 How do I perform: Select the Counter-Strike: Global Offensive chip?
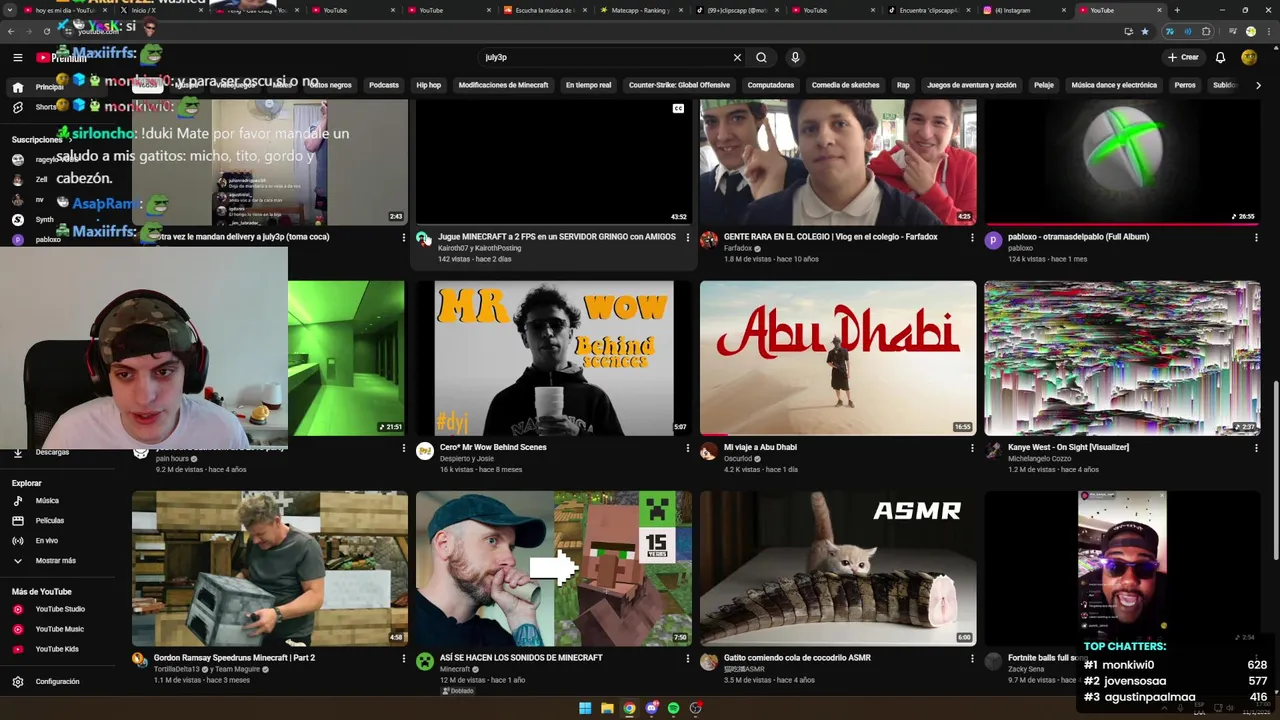[x=679, y=85]
